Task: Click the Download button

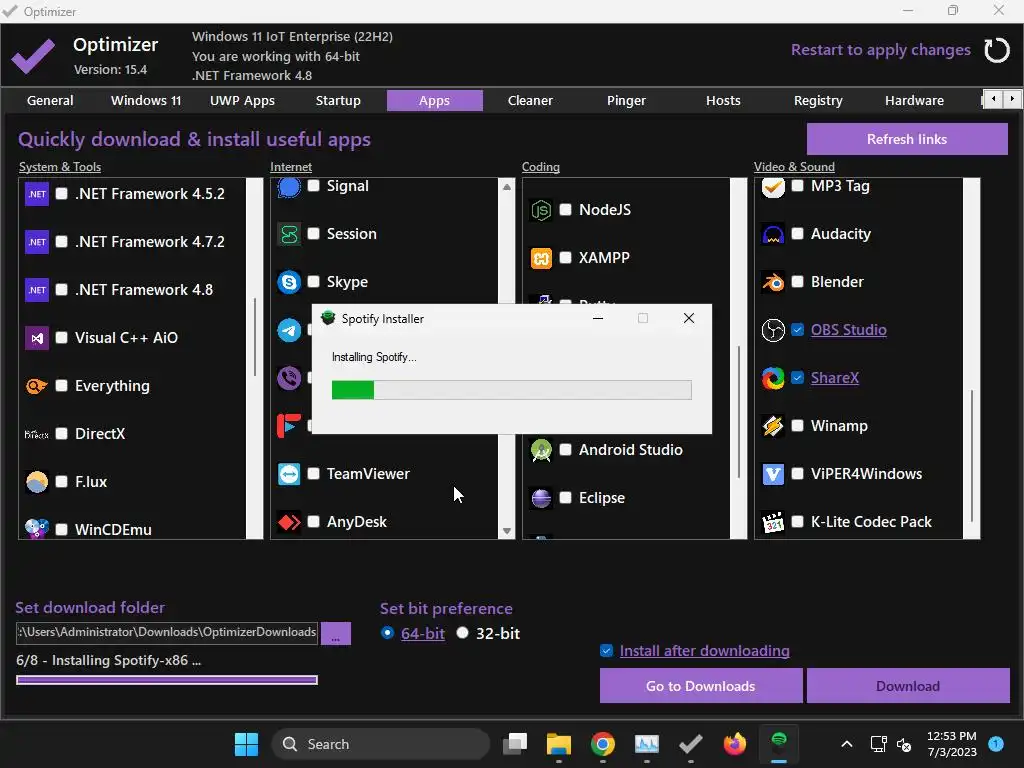Action: [908, 686]
